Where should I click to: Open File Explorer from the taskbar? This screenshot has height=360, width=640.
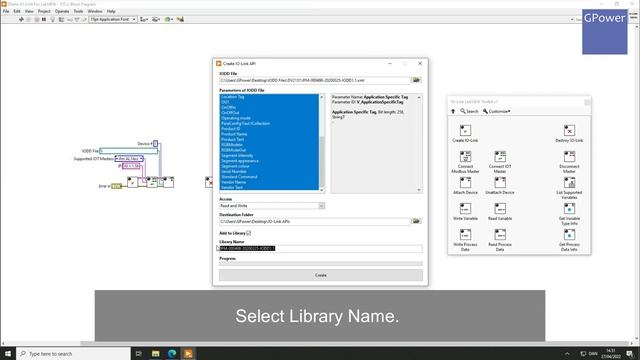156,353
